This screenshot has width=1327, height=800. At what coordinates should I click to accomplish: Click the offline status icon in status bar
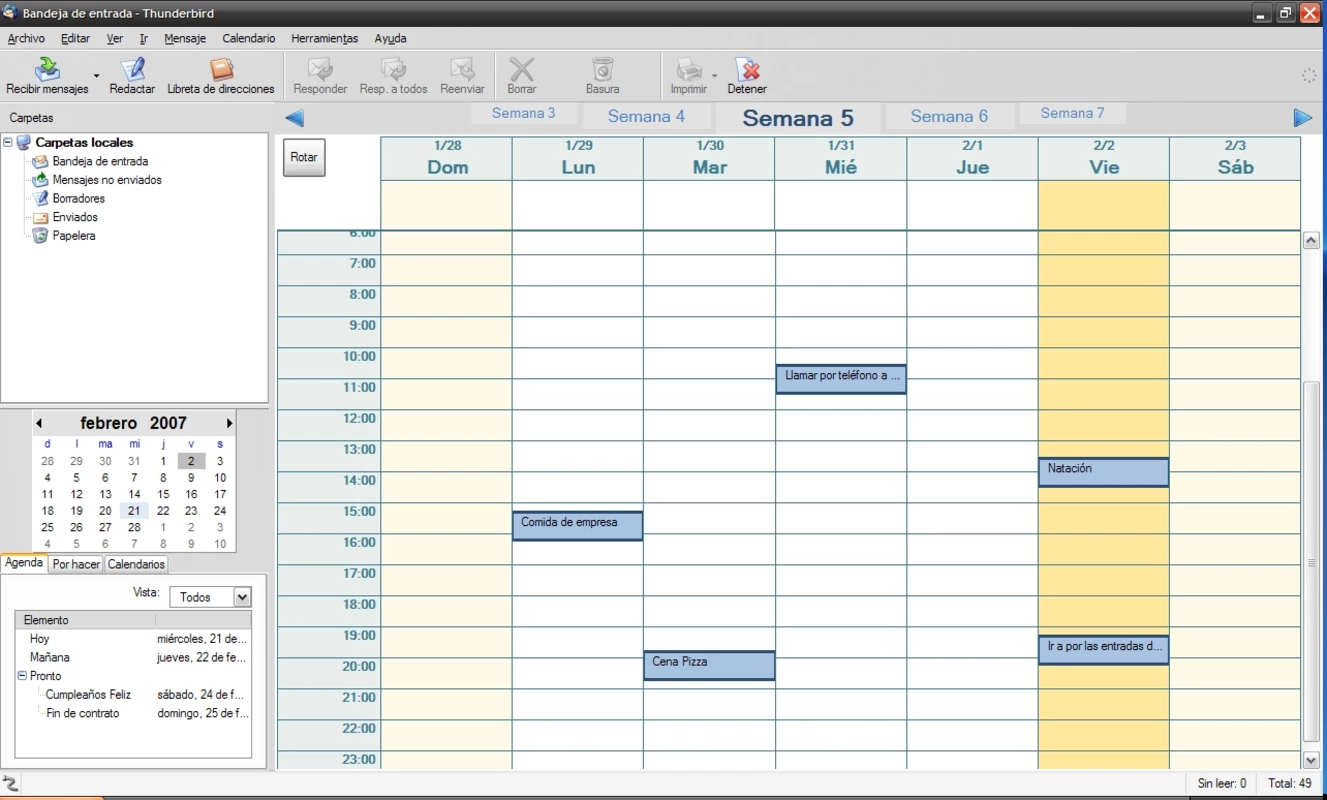click(11, 783)
